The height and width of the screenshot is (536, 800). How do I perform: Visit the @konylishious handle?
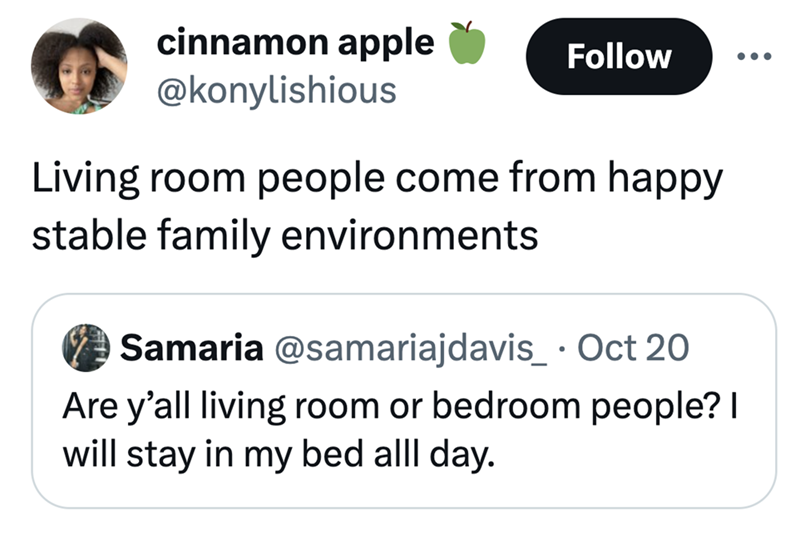pyautogui.click(x=276, y=90)
